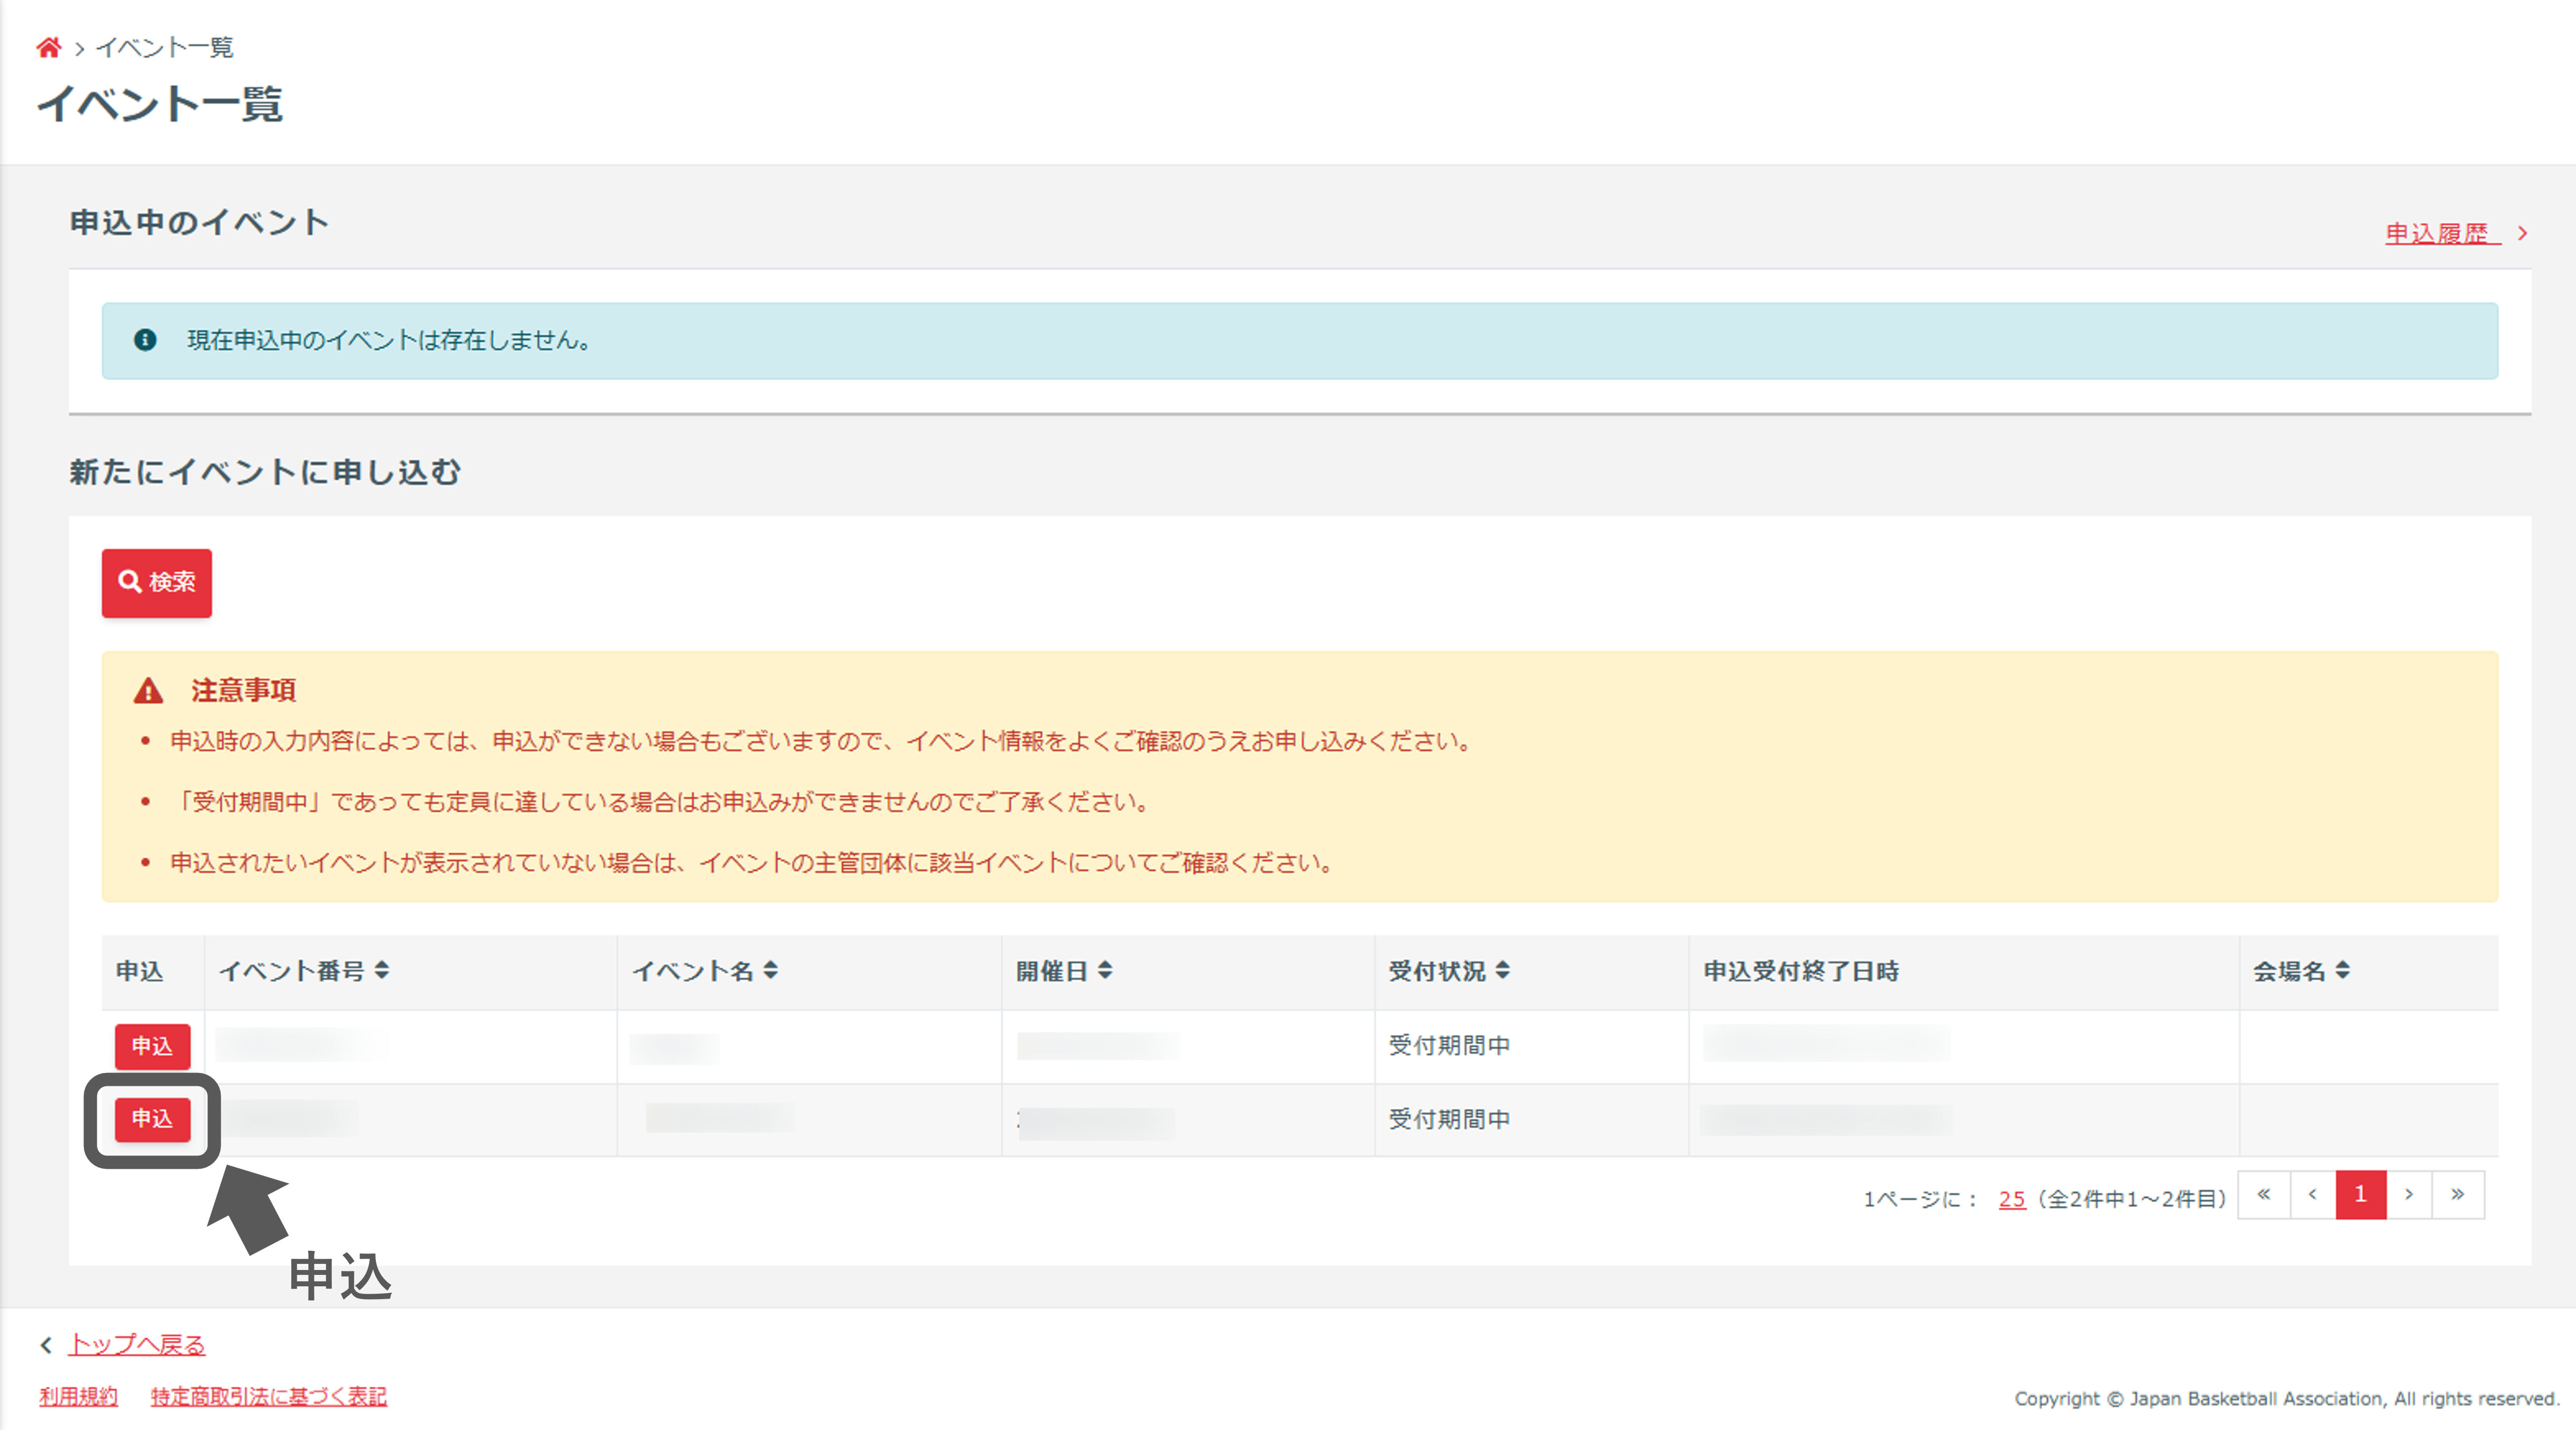Viewport: 2576px width, 1430px height.
Task: Sort by イベント名 column arrows
Action: pyautogui.click(x=770, y=970)
